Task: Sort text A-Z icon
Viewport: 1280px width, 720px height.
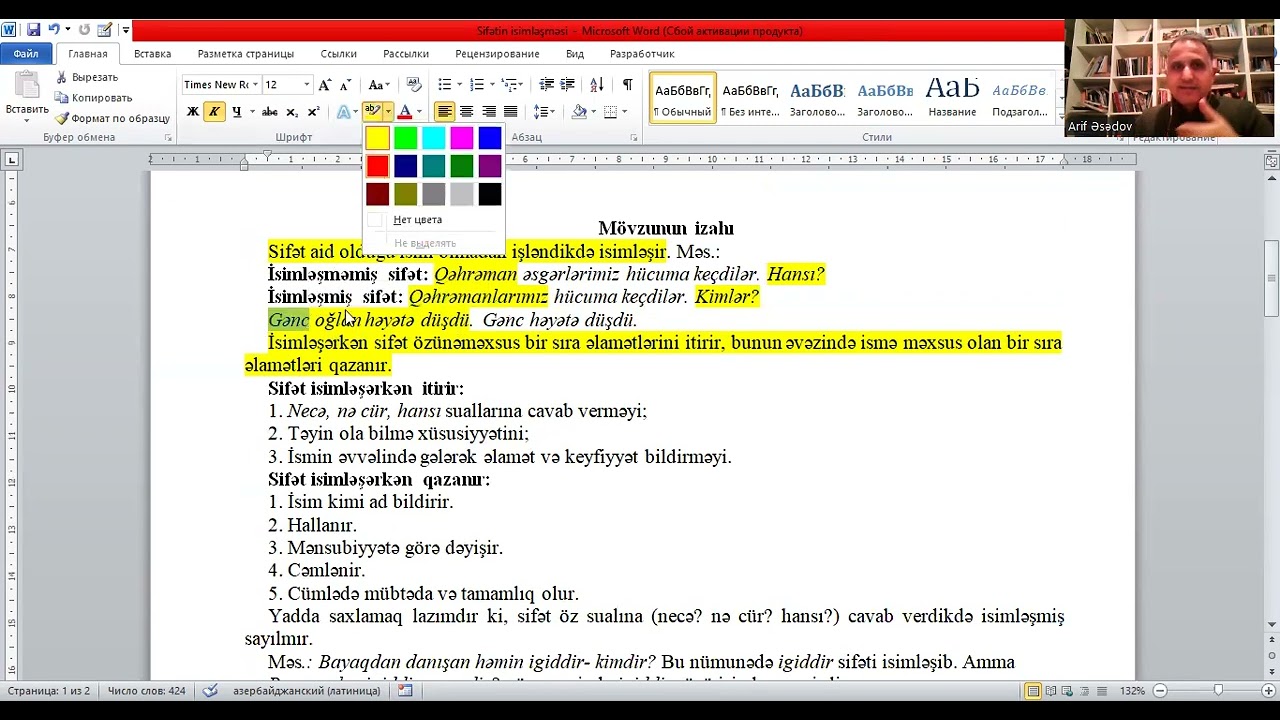Action: [x=597, y=85]
